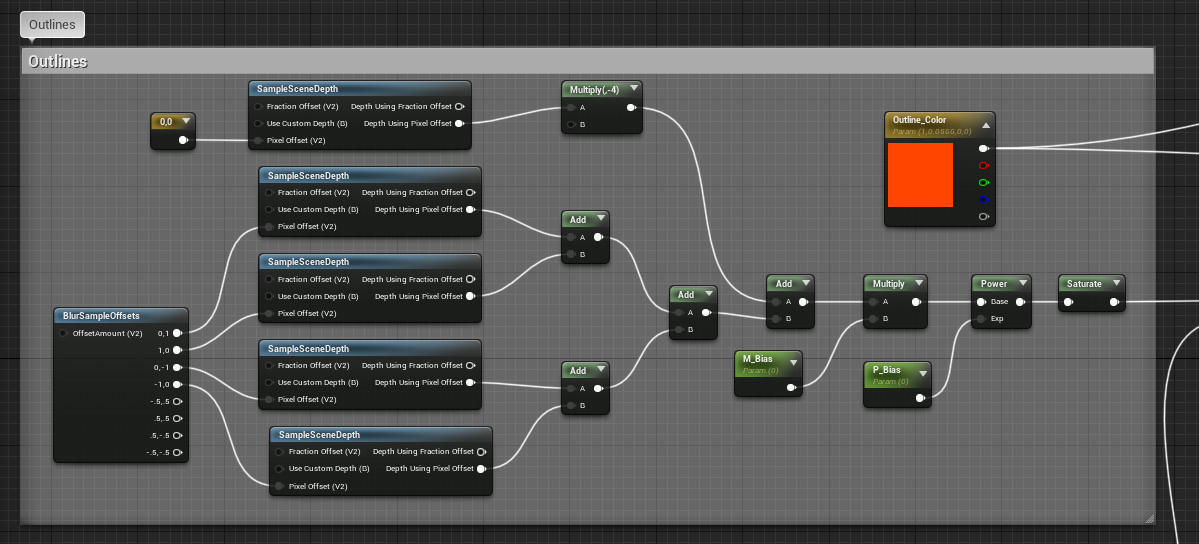Select the SampleSceneDepth node wired to 0,0 constant
This screenshot has height=544, width=1199.
(297, 89)
